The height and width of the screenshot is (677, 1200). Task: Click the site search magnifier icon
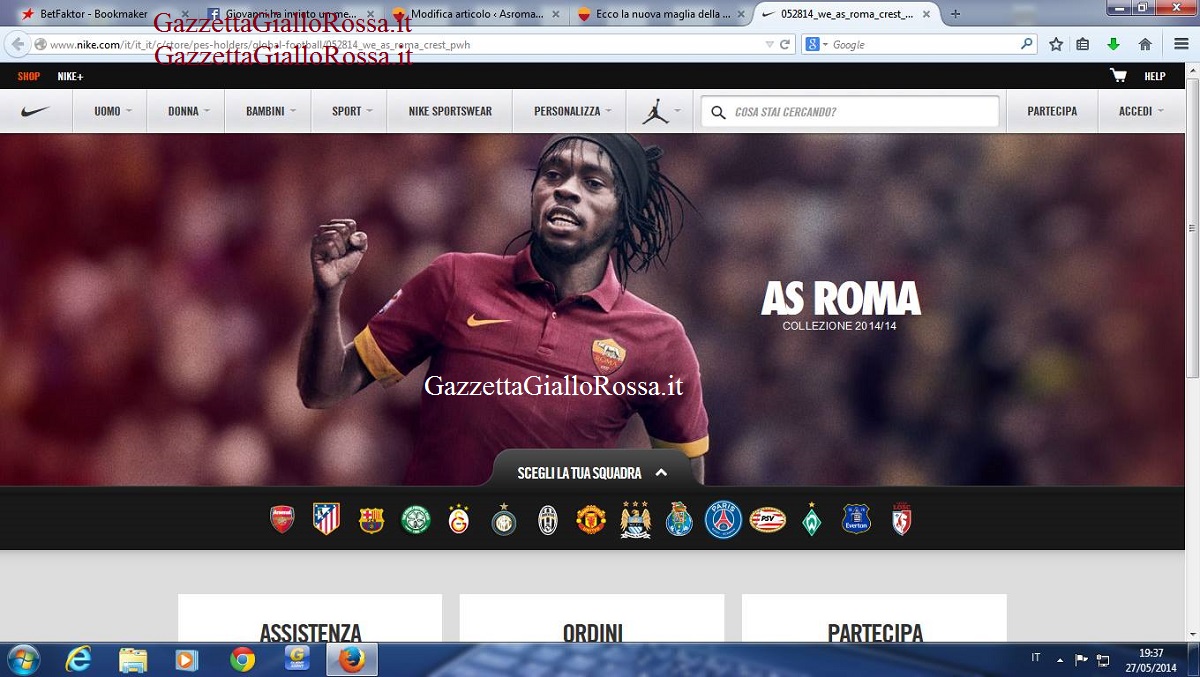tap(718, 112)
